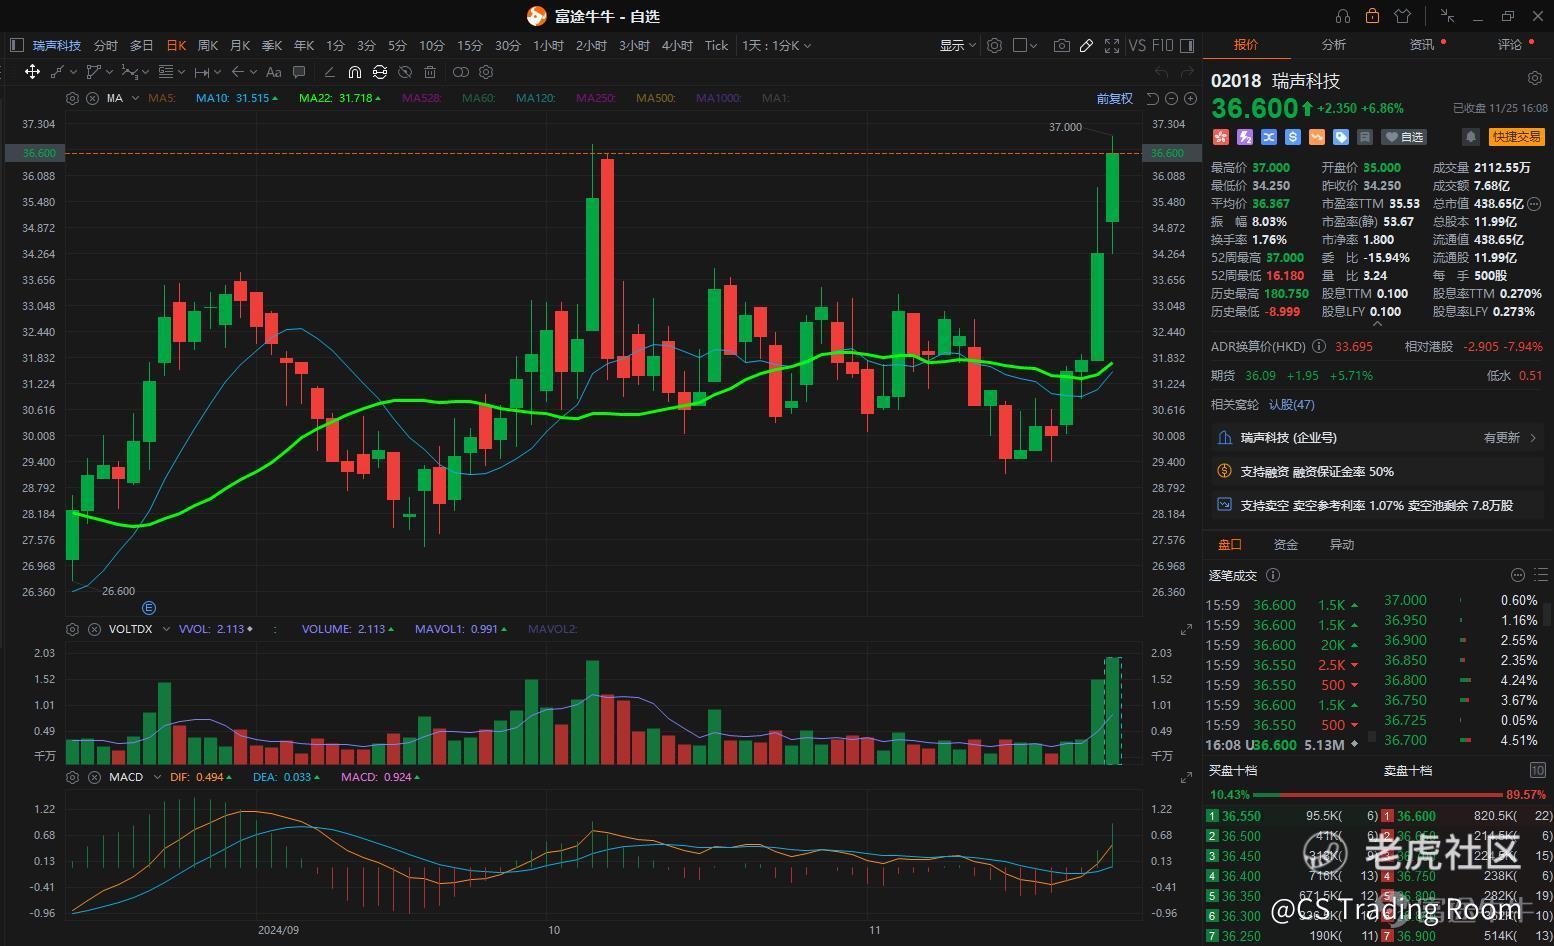Expand the polyline shape tool dropdown

coord(110,72)
